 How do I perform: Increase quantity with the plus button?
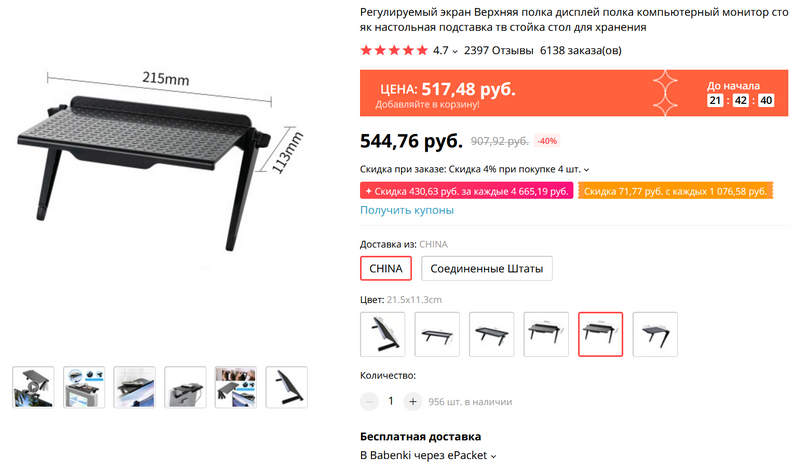click(413, 402)
